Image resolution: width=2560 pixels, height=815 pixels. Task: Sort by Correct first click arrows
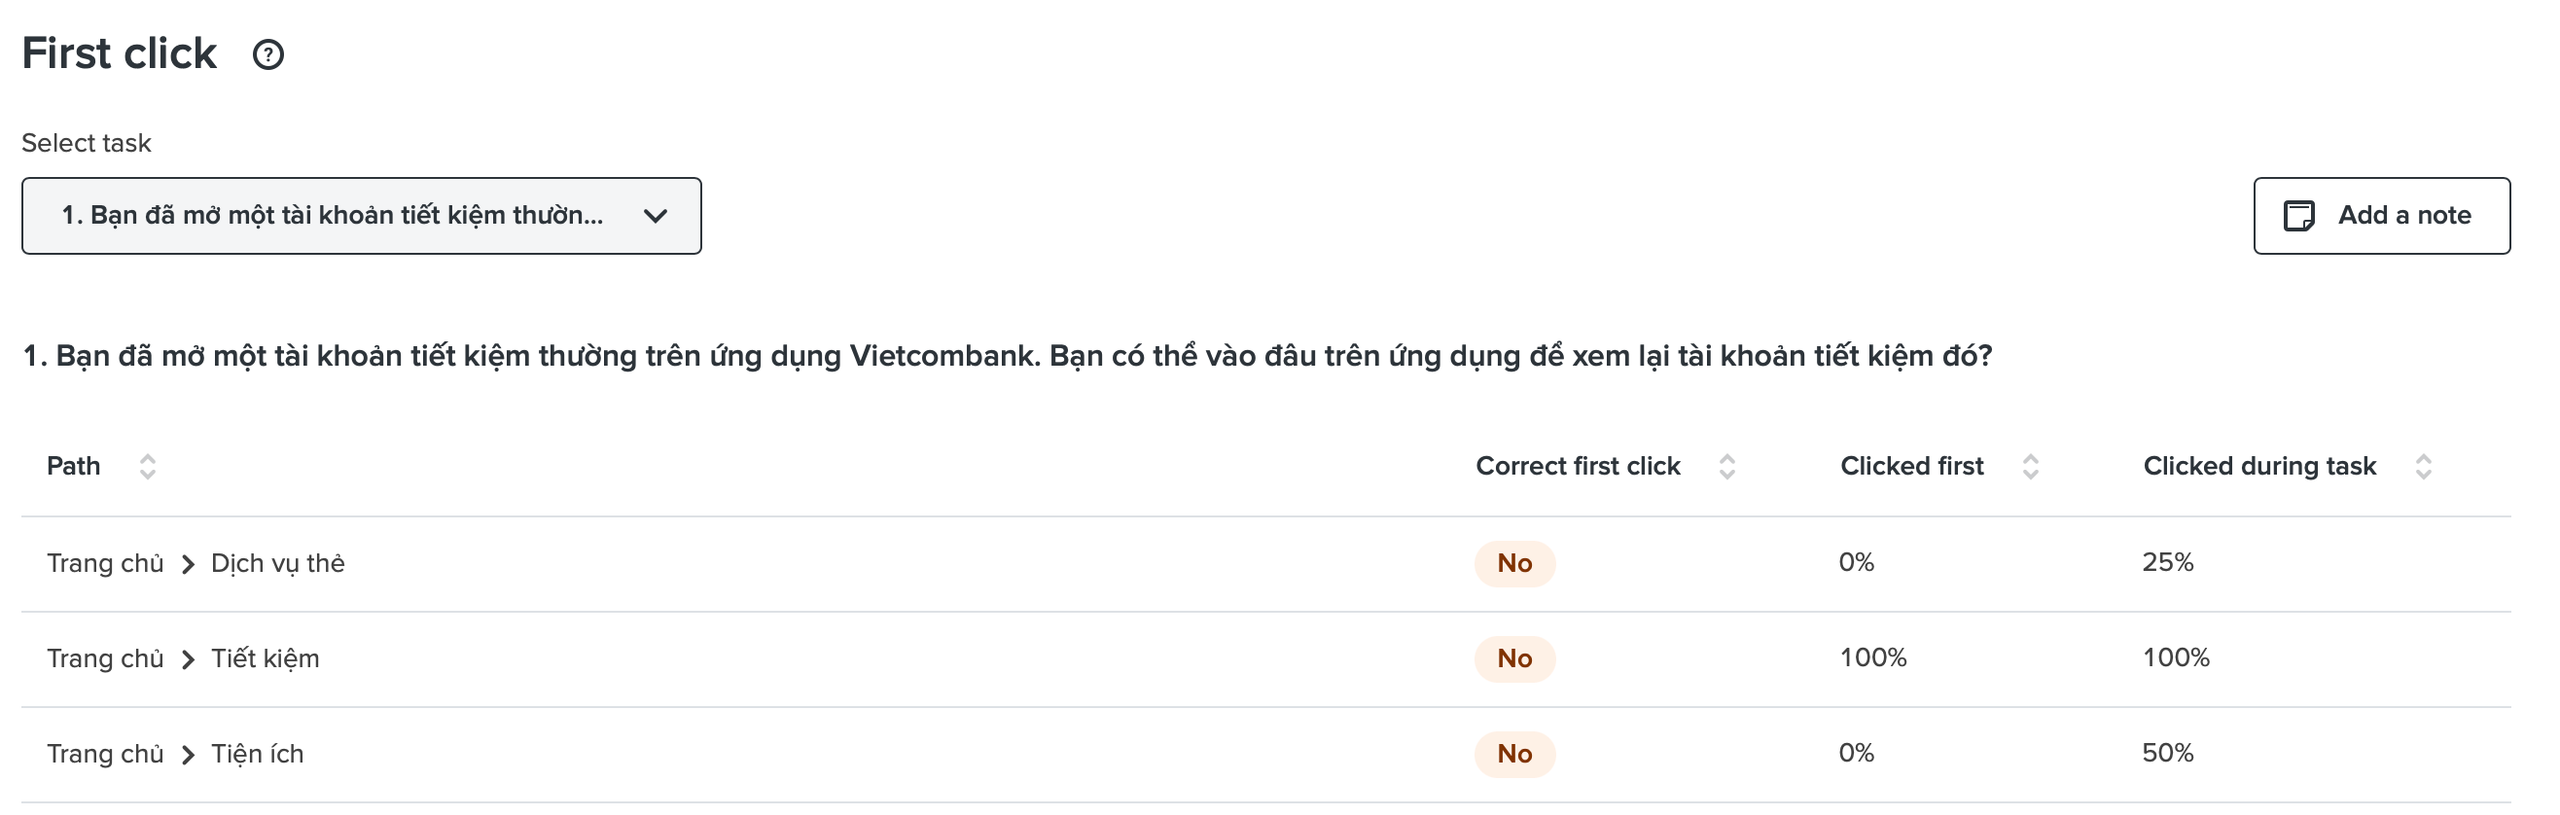(x=1725, y=466)
